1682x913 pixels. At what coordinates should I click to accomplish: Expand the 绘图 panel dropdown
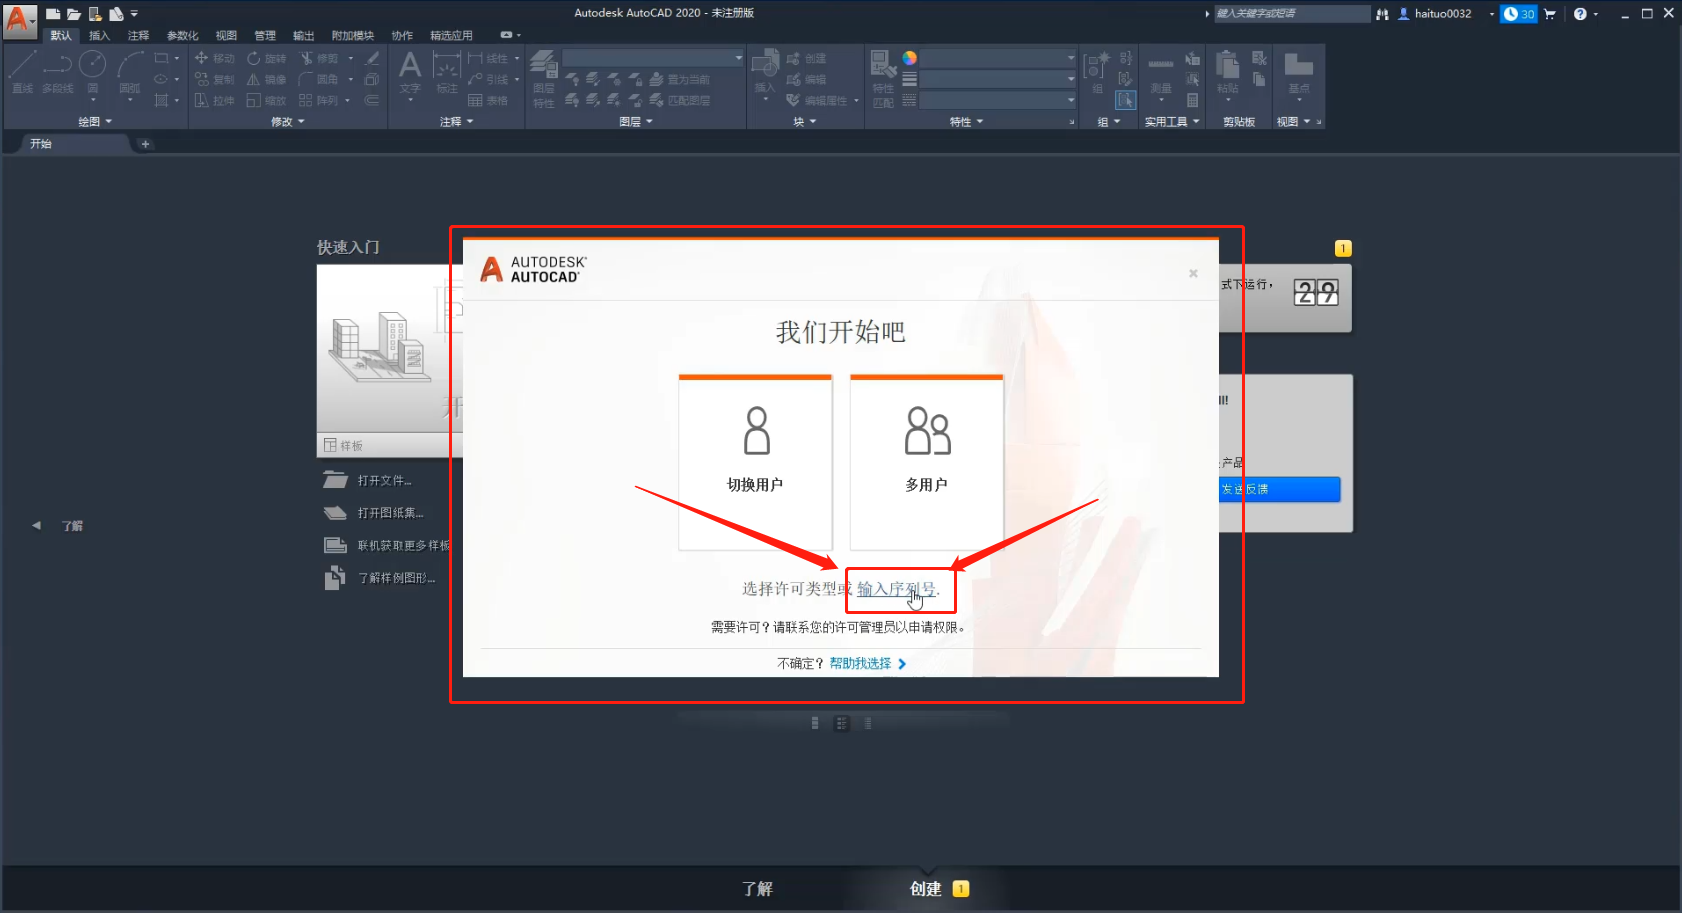95,122
